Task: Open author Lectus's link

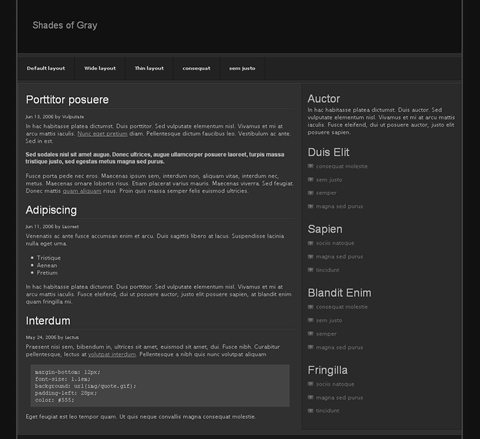Action: (72, 337)
